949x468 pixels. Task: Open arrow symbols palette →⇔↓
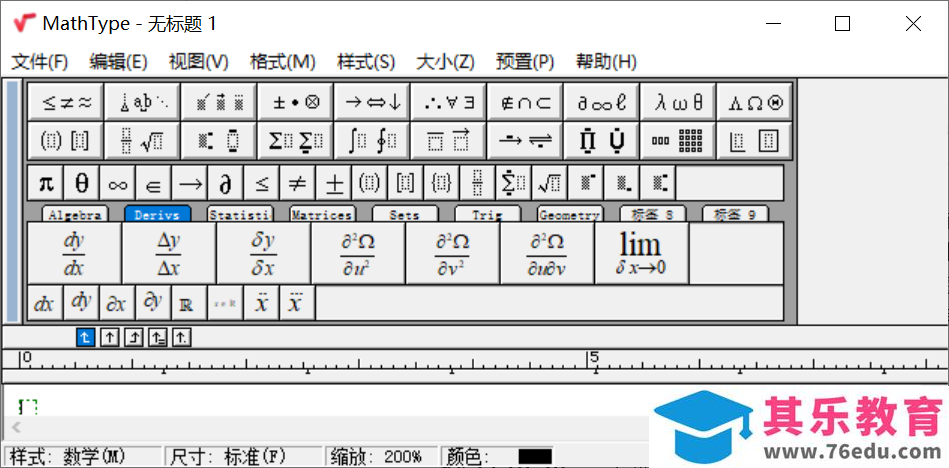372,102
